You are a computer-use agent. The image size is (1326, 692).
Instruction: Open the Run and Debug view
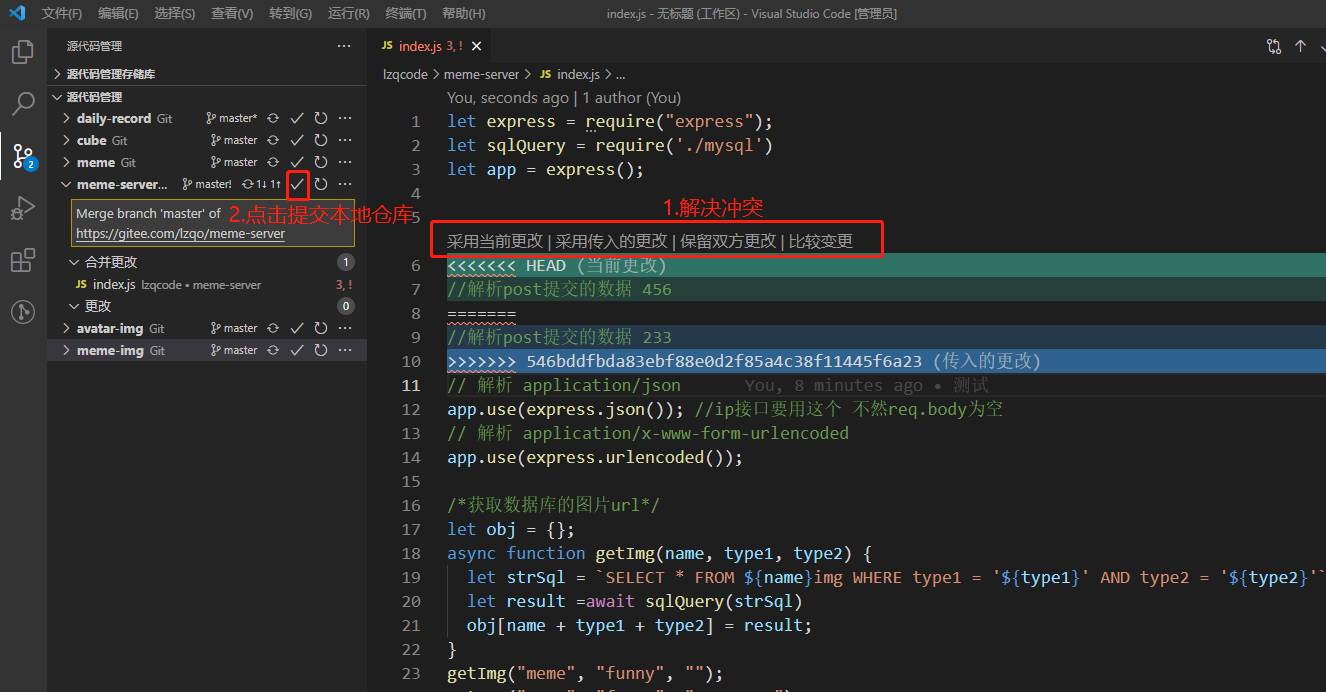click(22, 207)
